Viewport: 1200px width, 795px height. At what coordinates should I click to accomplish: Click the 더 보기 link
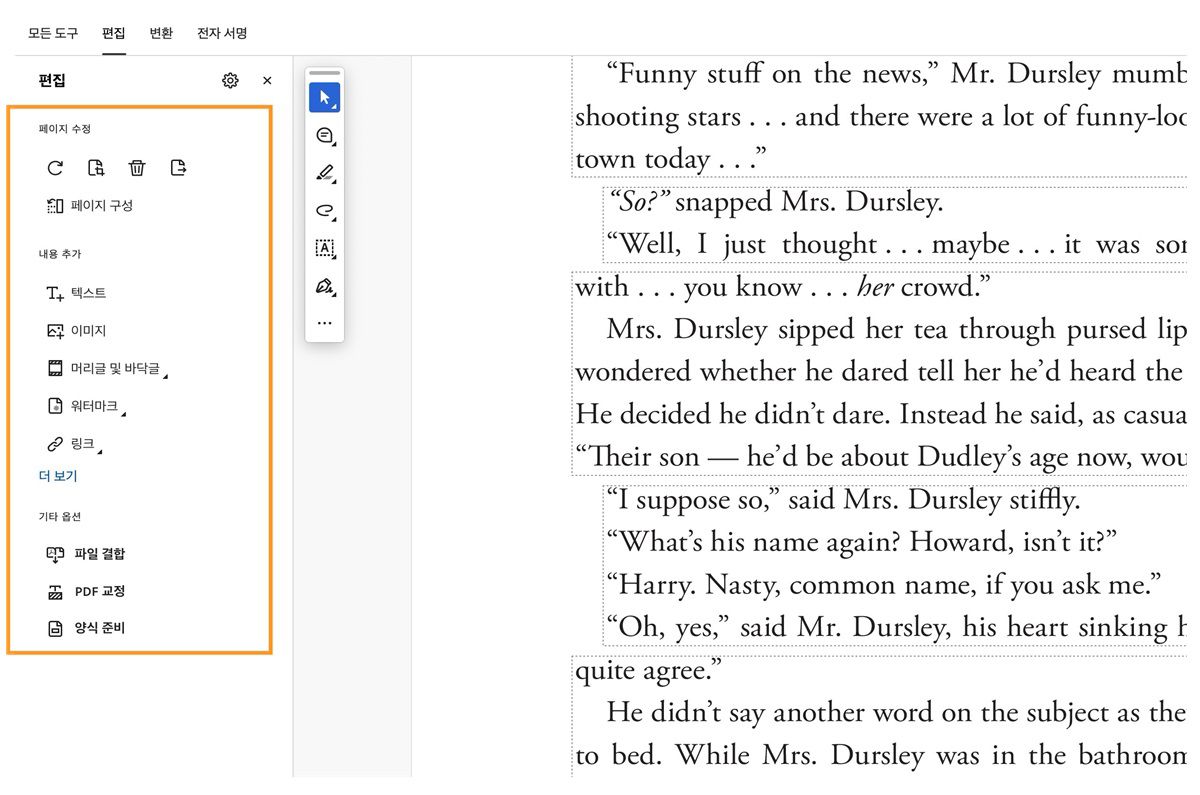(x=58, y=476)
